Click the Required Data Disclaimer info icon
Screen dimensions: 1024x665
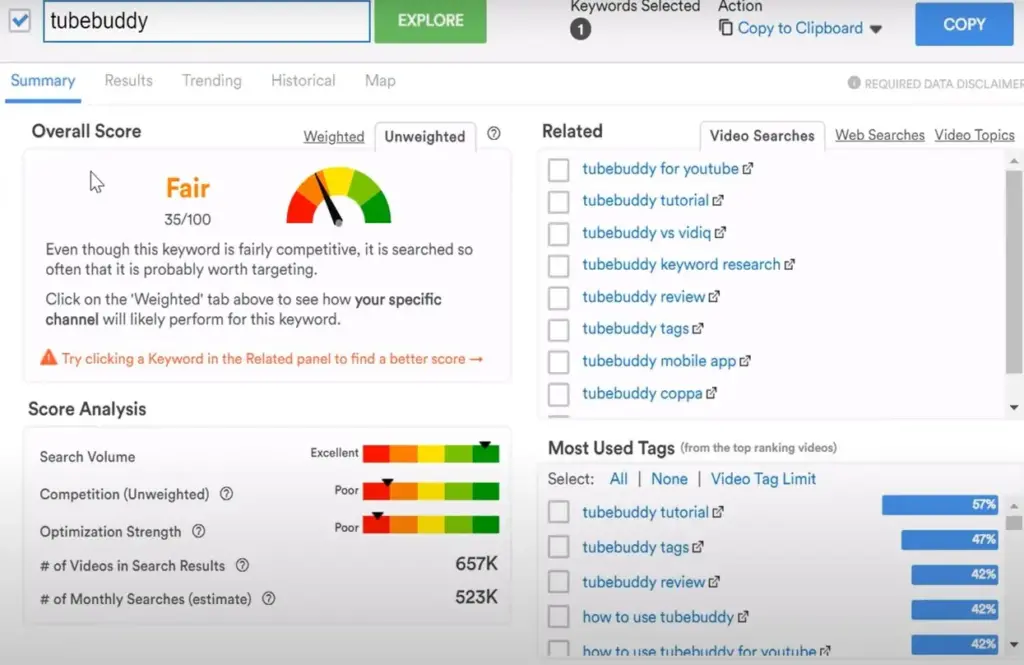coord(854,83)
